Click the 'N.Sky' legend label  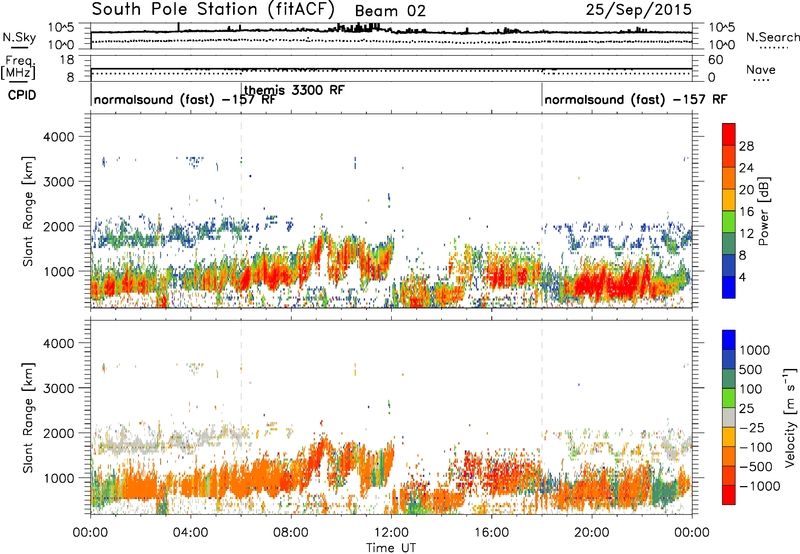point(19,37)
